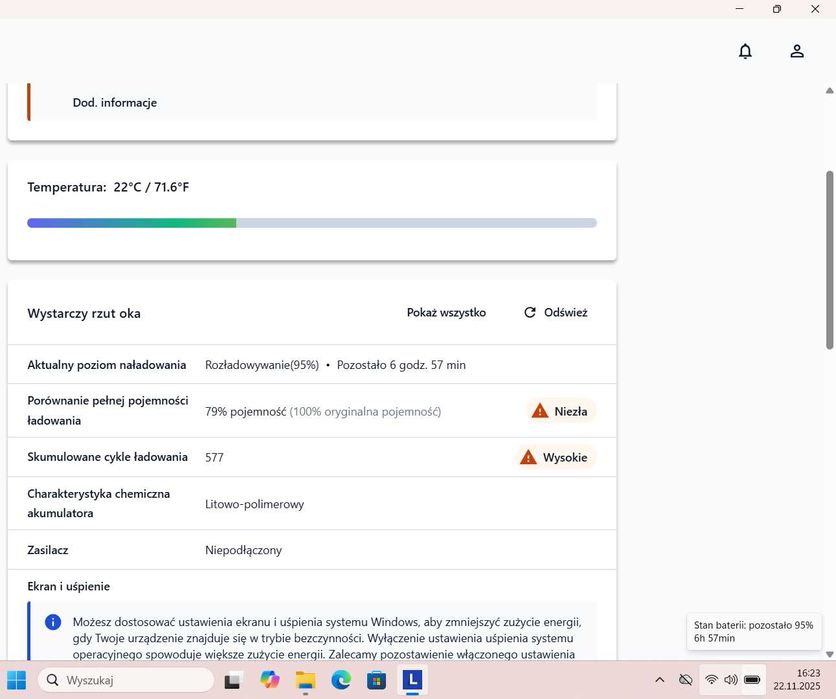
Task: Click the cloud sync off tray icon
Action: tap(685, 680)
